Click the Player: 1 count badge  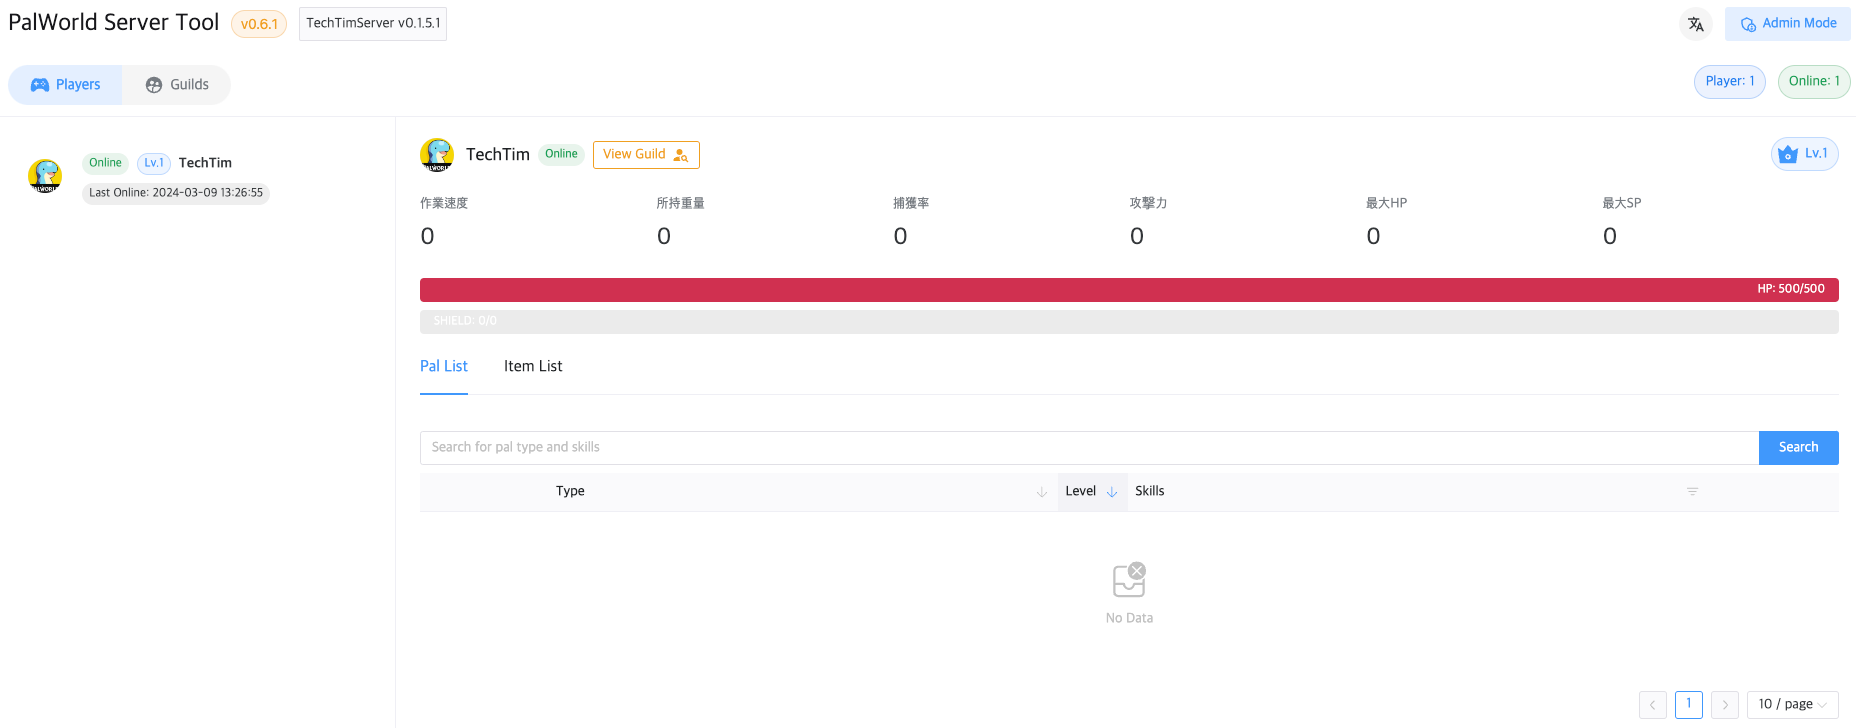pos(1730,82)
